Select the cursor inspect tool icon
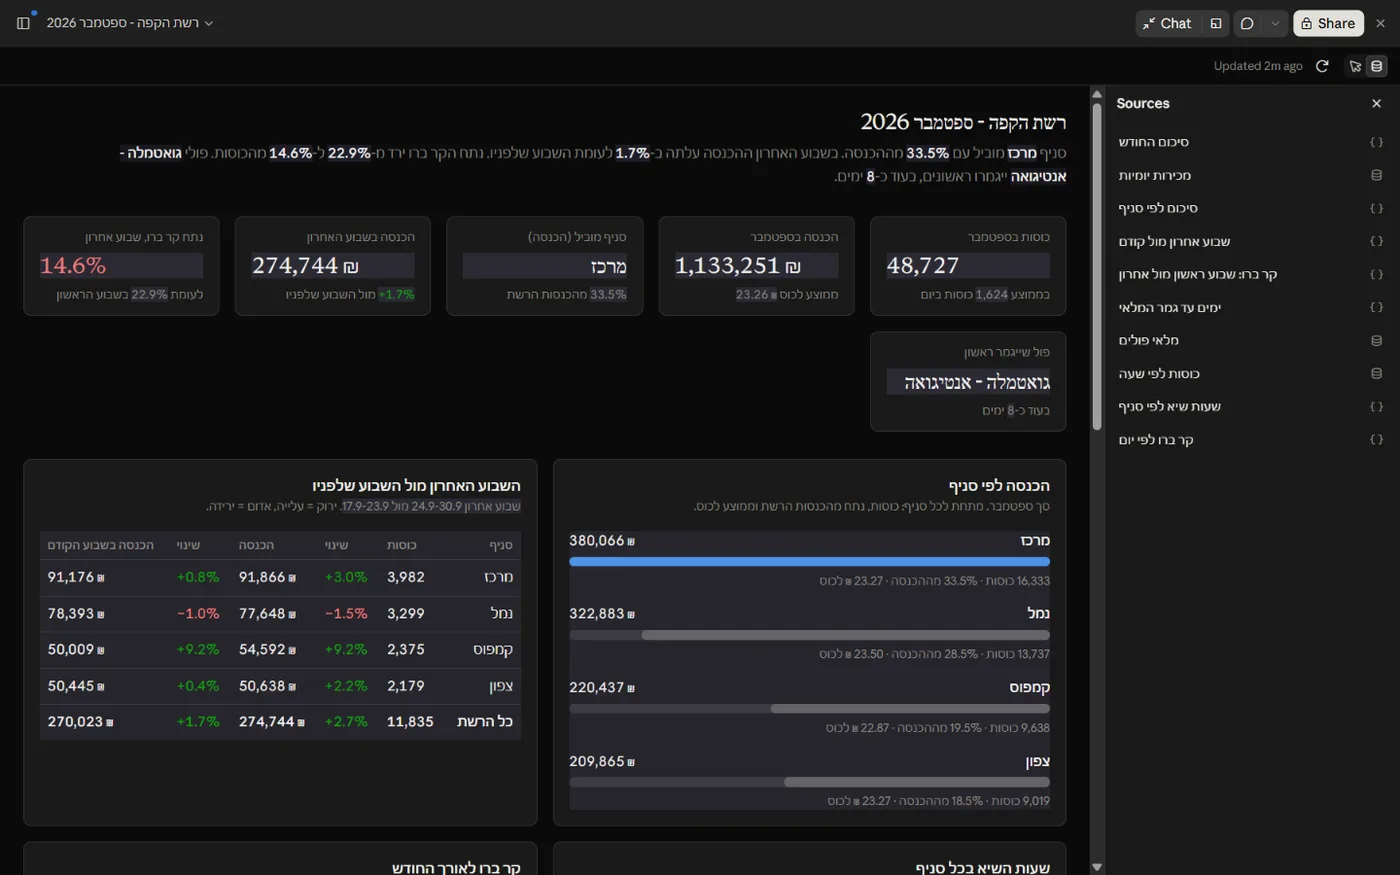 pos(1355,66)
